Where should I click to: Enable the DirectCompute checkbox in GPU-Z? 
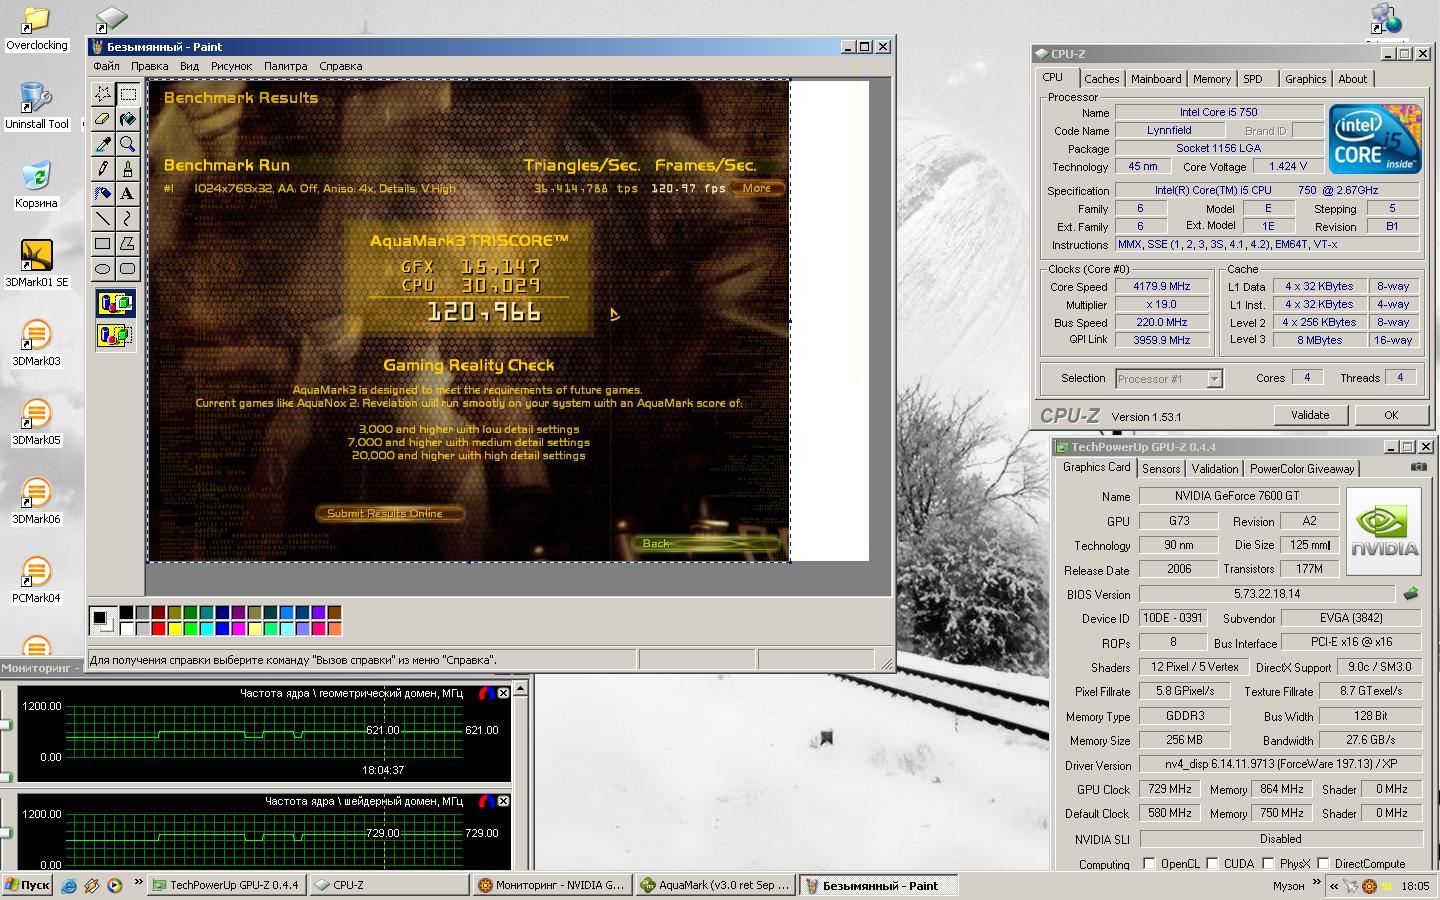pos(1323,863)
